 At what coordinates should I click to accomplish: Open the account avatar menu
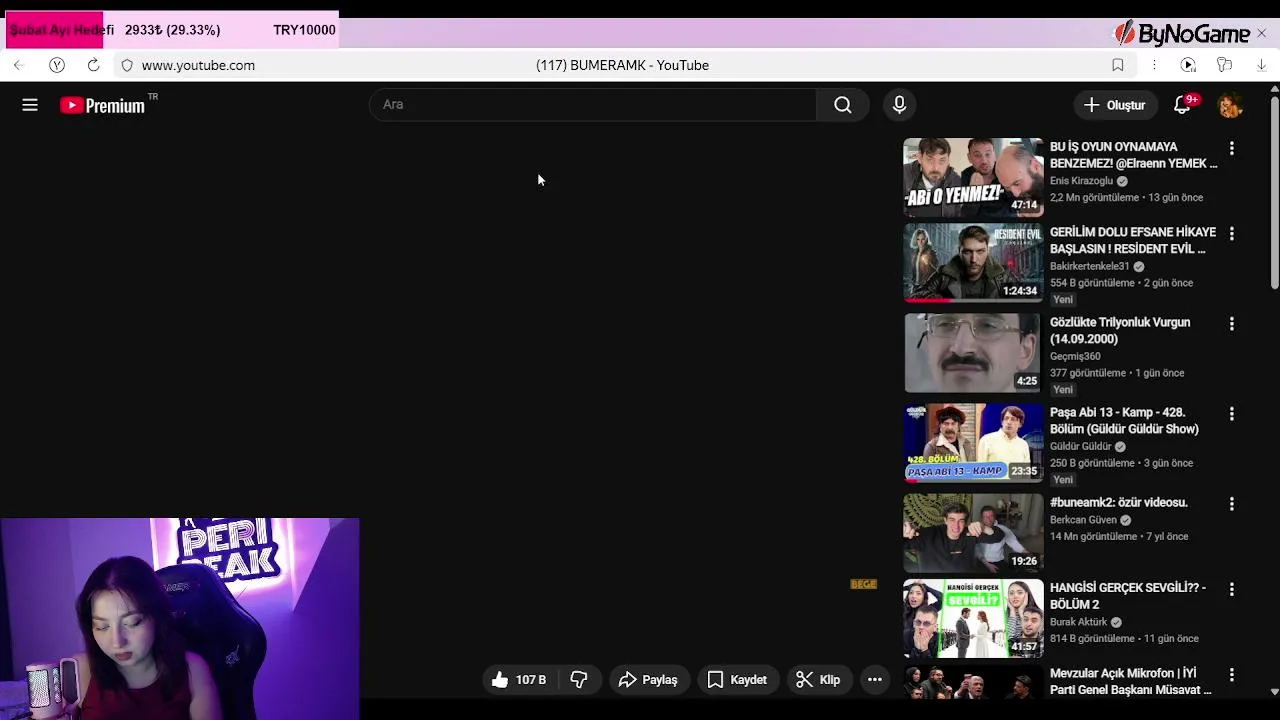(1230, 105)
